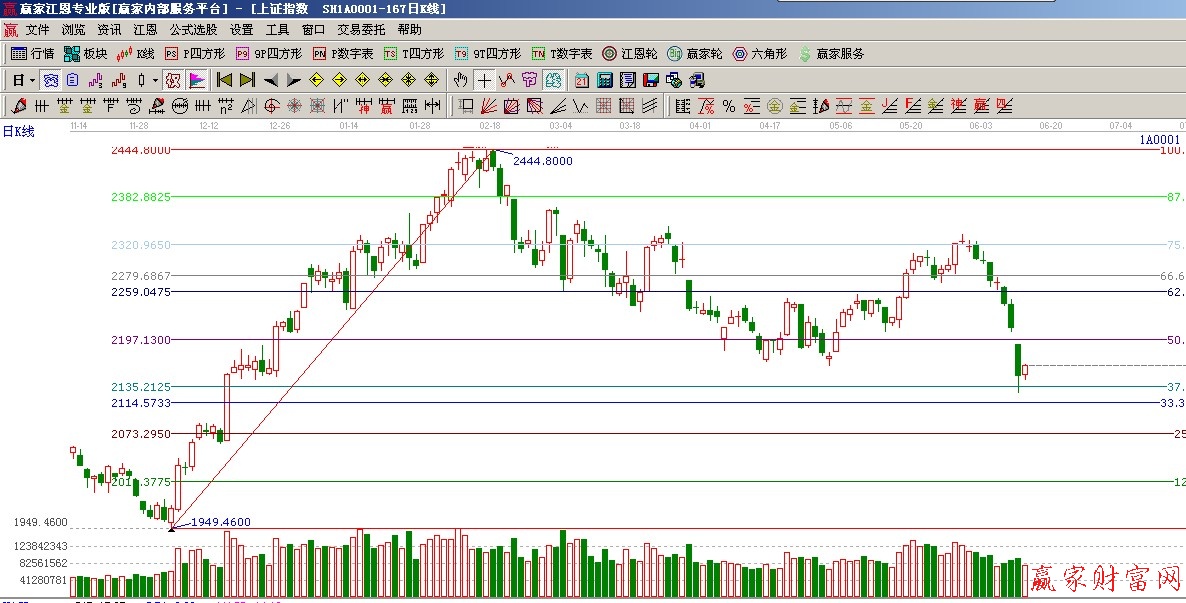The width and height of the screenshot is (1186, 603).
Task: Open the 江恩轮 Gann wheel tool
Action: click(630, 54)
